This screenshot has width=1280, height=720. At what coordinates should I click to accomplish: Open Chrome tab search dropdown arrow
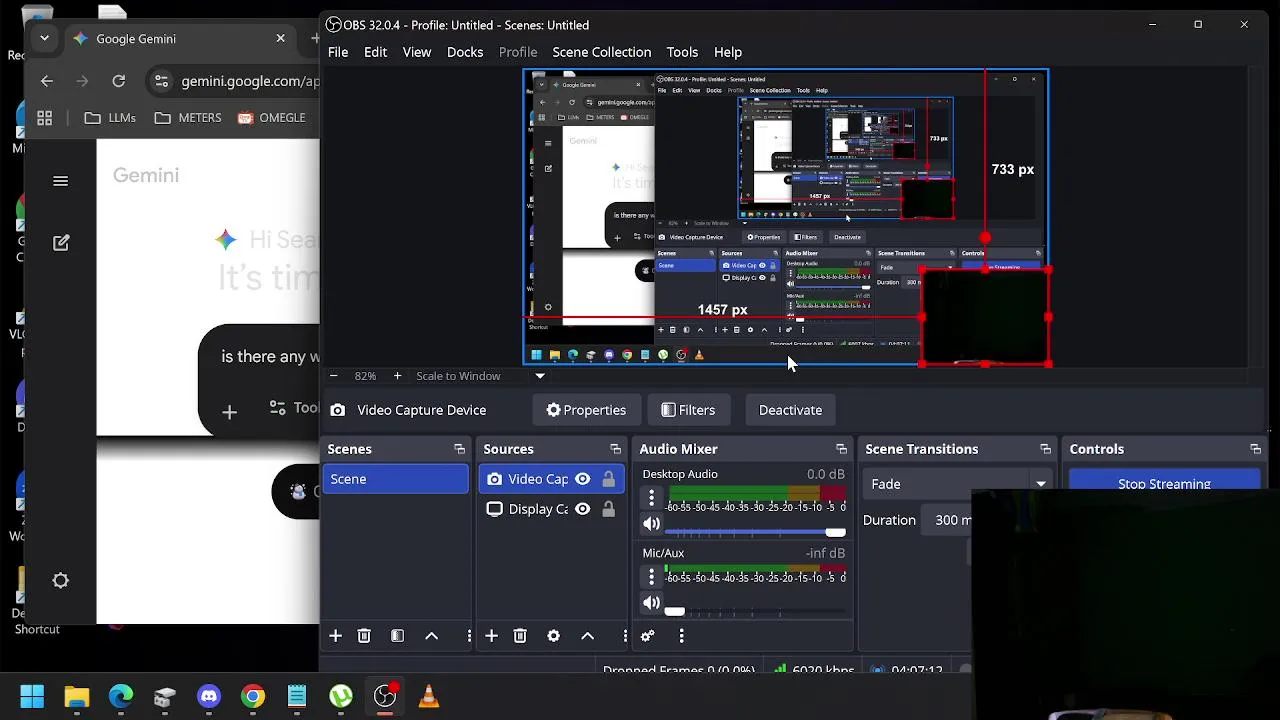(44, 38)
